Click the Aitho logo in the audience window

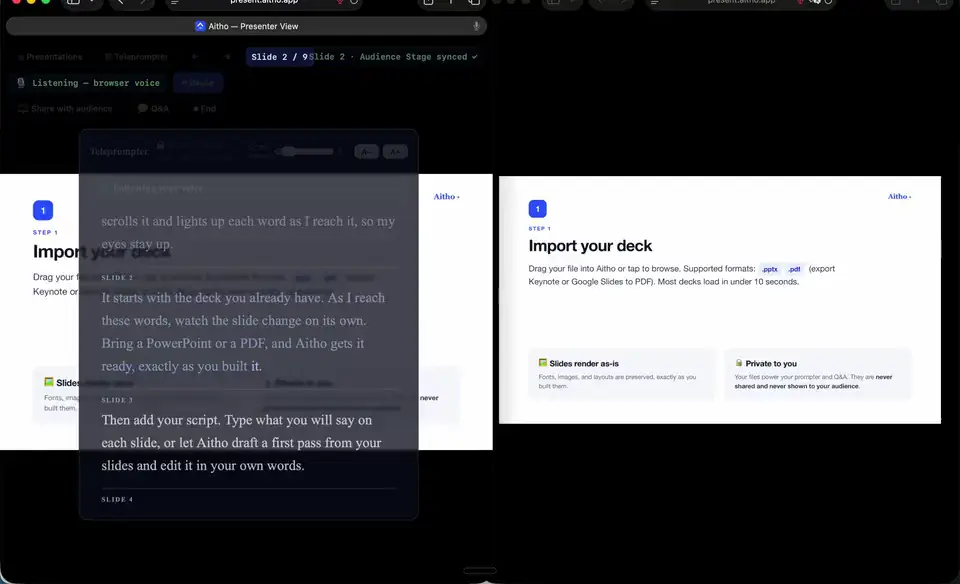(x=899, y=197)
